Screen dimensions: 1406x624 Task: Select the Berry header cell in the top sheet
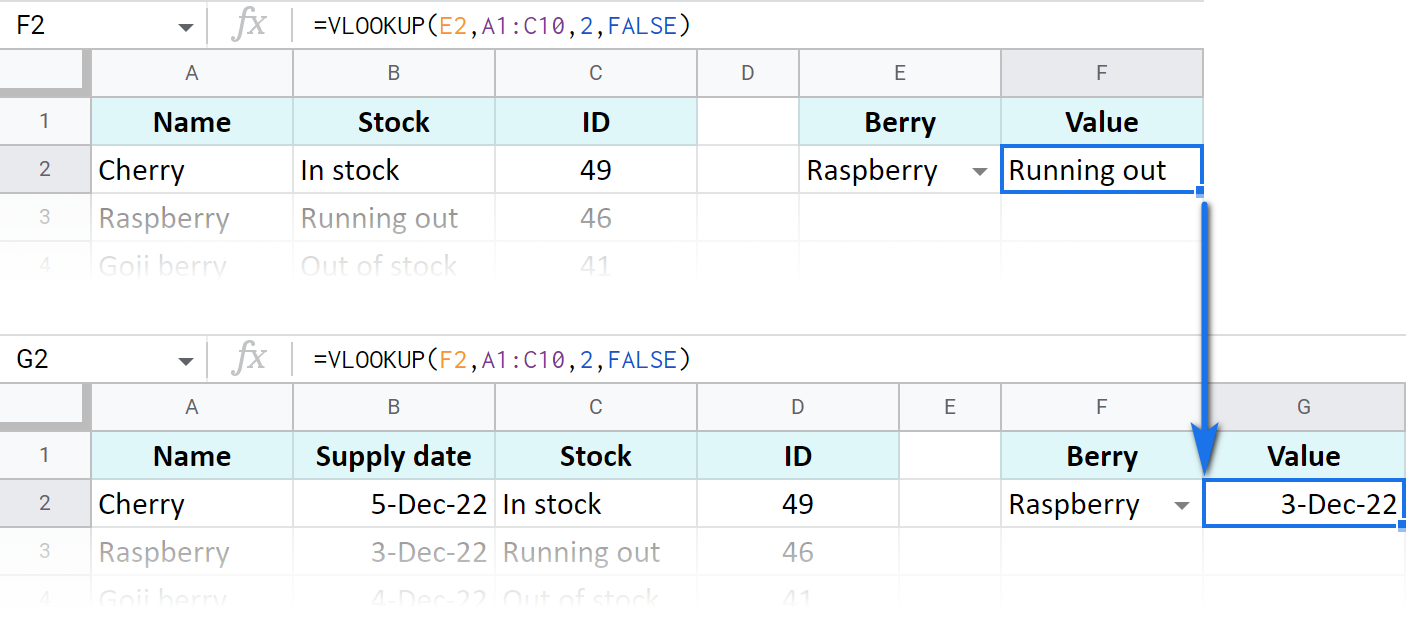pyautogui.click(x=899, y=121)
